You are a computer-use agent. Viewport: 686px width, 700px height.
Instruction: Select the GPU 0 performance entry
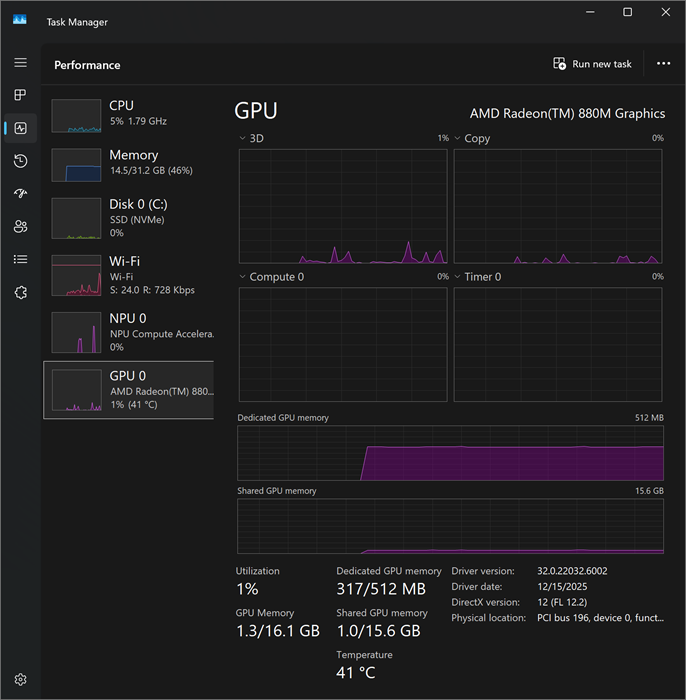point(129,390)
